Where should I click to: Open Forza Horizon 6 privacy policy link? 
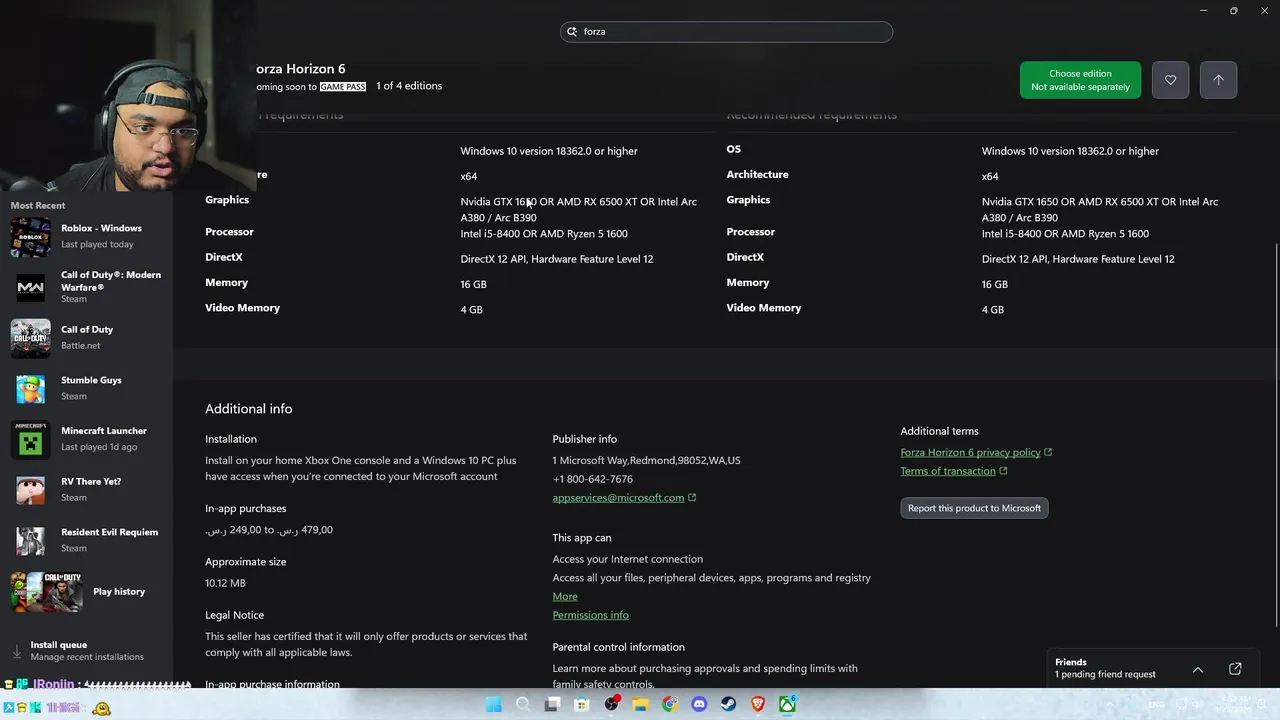(970, 452)
